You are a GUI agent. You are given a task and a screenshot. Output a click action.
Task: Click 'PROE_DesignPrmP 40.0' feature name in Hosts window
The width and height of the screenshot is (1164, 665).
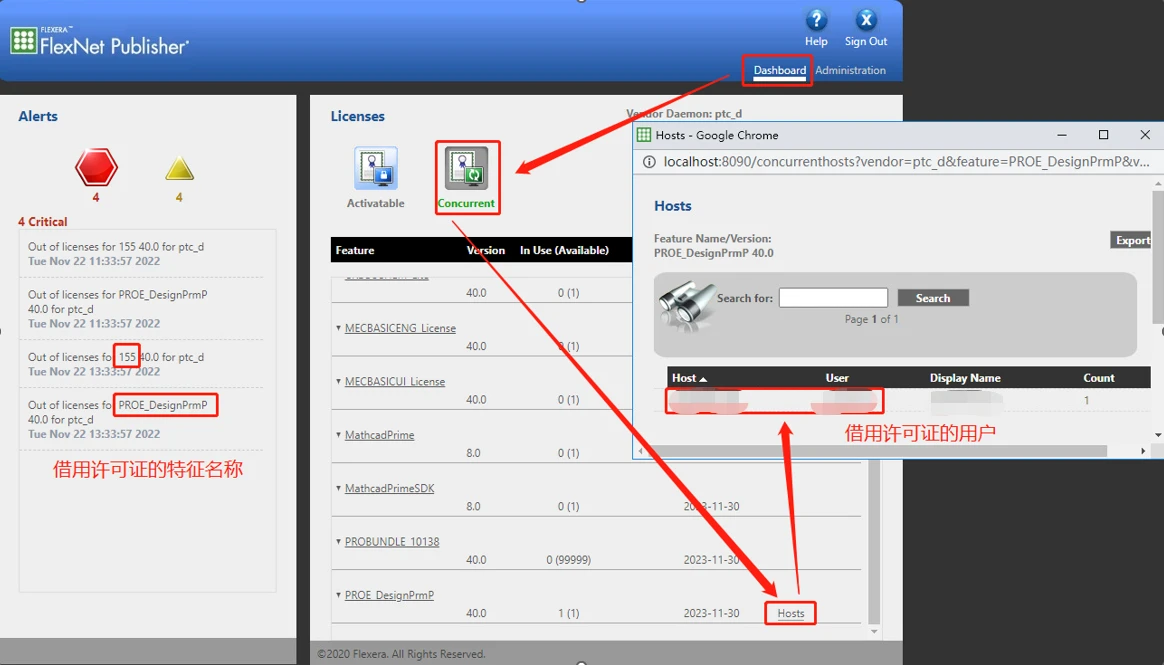tap(713, 253)
